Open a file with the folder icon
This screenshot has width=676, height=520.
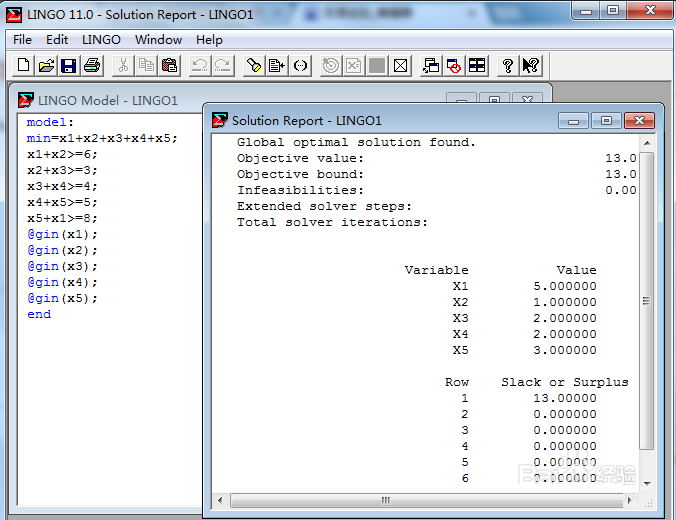coord(46,66)
